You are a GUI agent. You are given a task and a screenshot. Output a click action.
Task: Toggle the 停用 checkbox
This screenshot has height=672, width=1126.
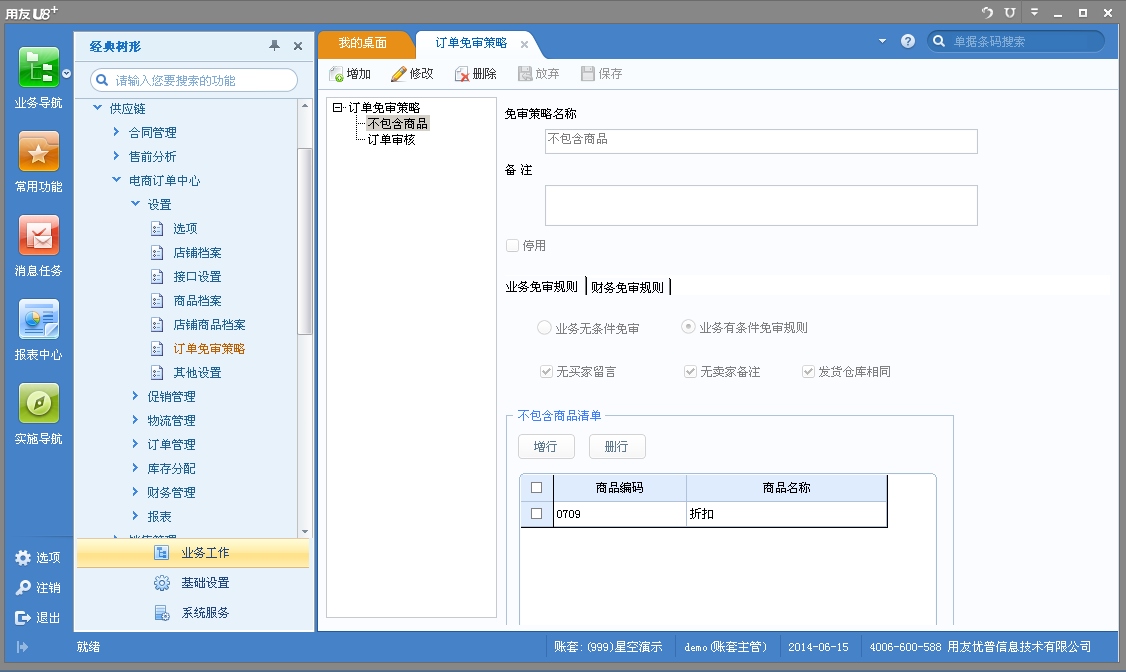point(513,246)
